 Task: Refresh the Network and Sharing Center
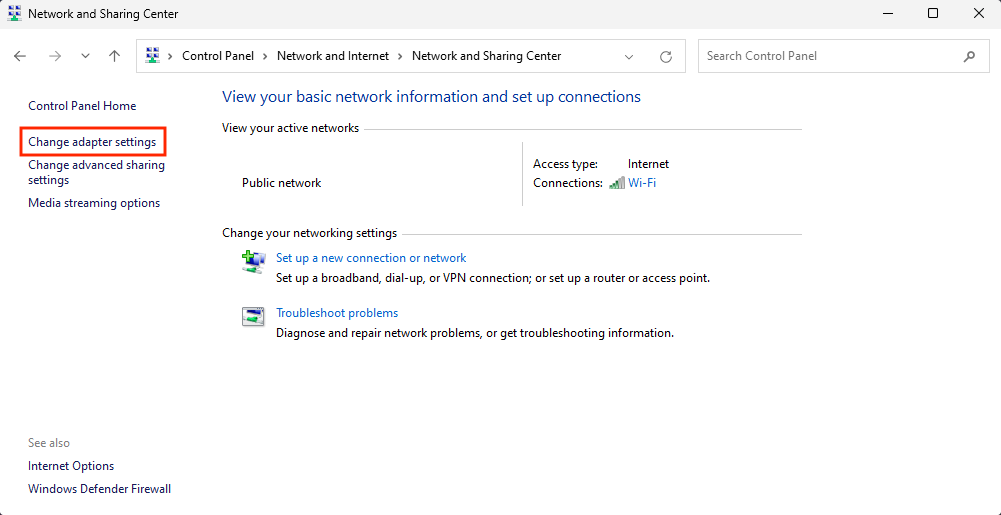[x=666, y=56]
